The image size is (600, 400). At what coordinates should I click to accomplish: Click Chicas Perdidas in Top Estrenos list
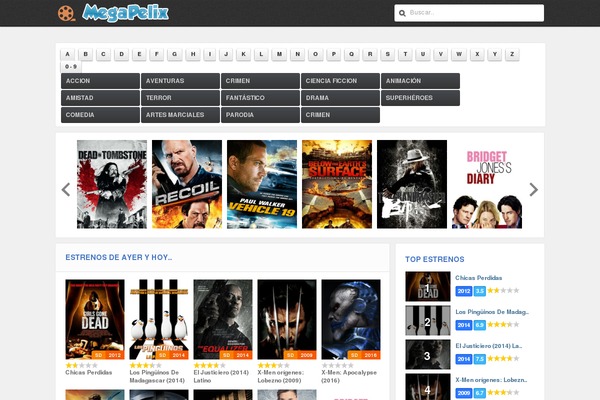(478, 278)
